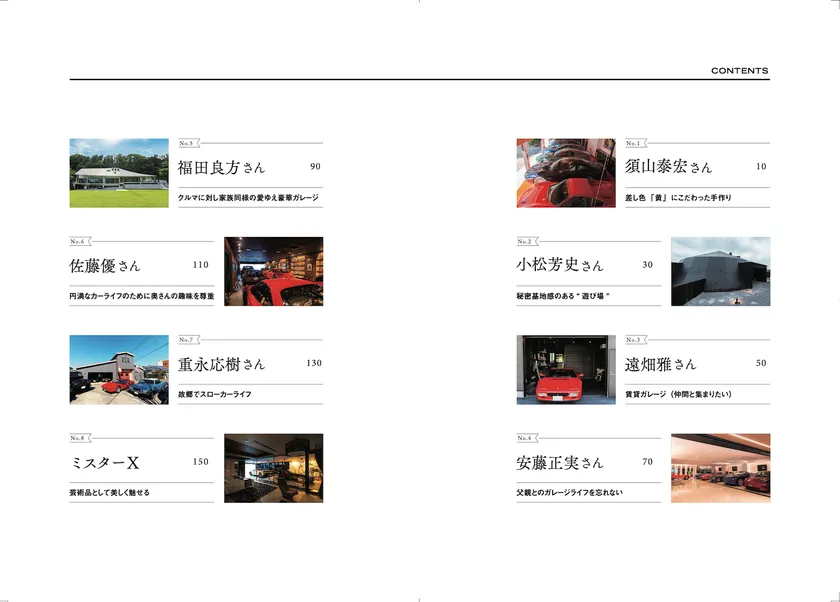
Task: Open the 遠畑雅さん red Ferrari garage photo
Action: pos(566,370)
